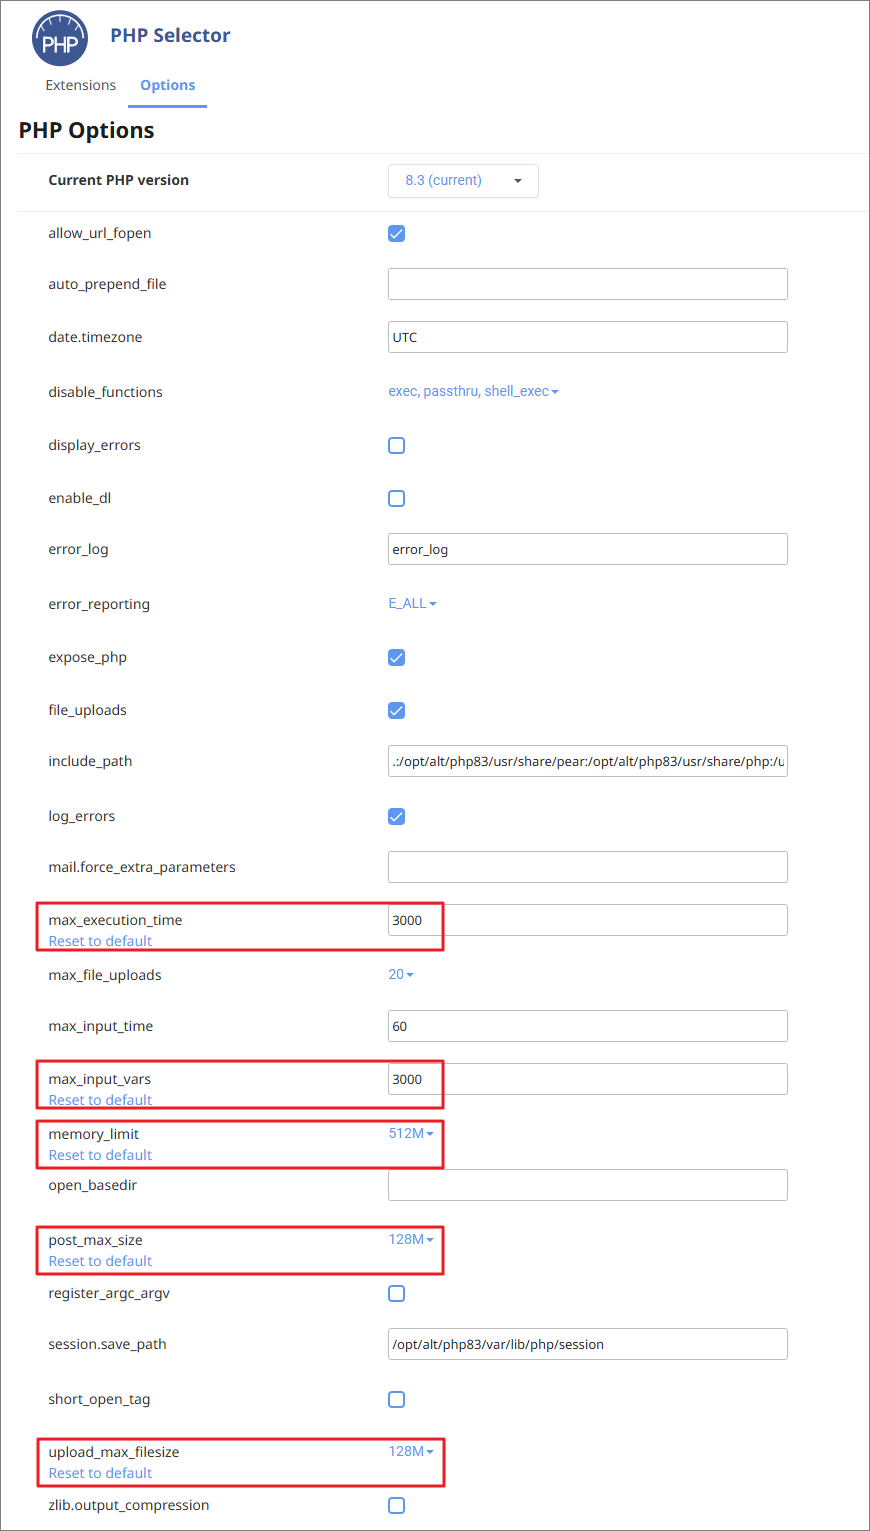Viewport: 870px width, 1531px height.
Task: Expand the disable_functions dropdown
Action: point(473,392)
